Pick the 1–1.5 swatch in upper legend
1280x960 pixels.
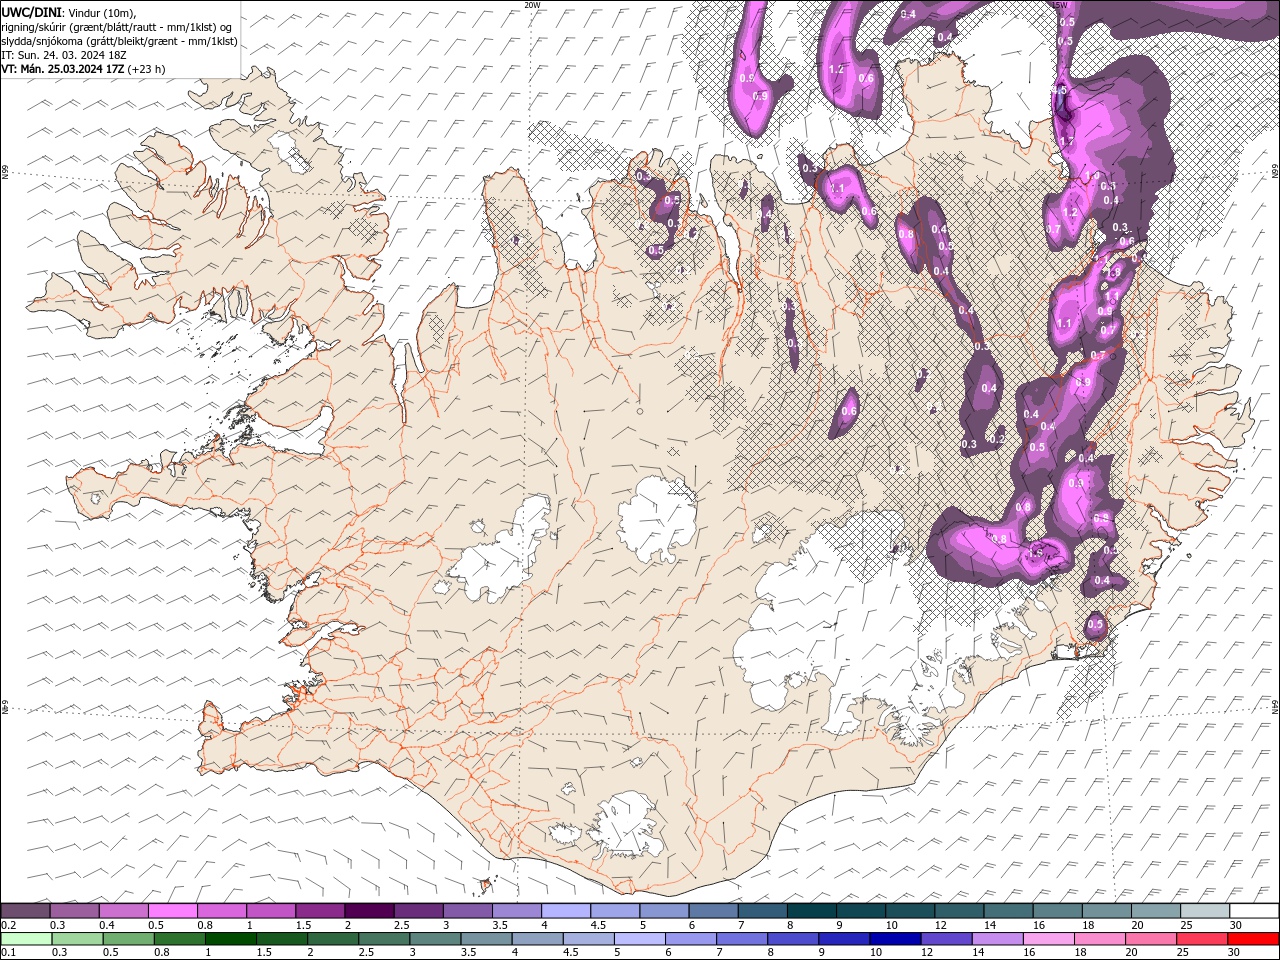pyautogui.click(x=270, y=911)
